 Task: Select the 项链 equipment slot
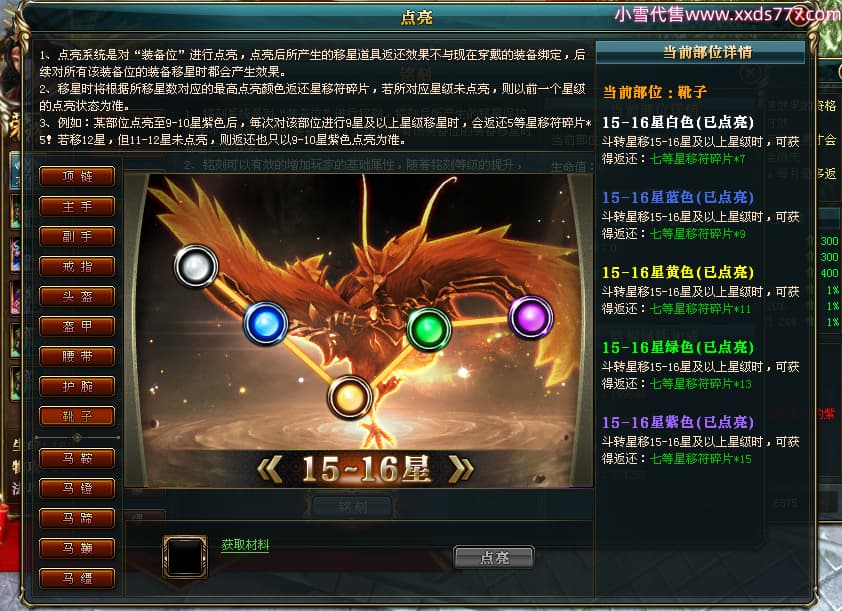coord(77,177)
